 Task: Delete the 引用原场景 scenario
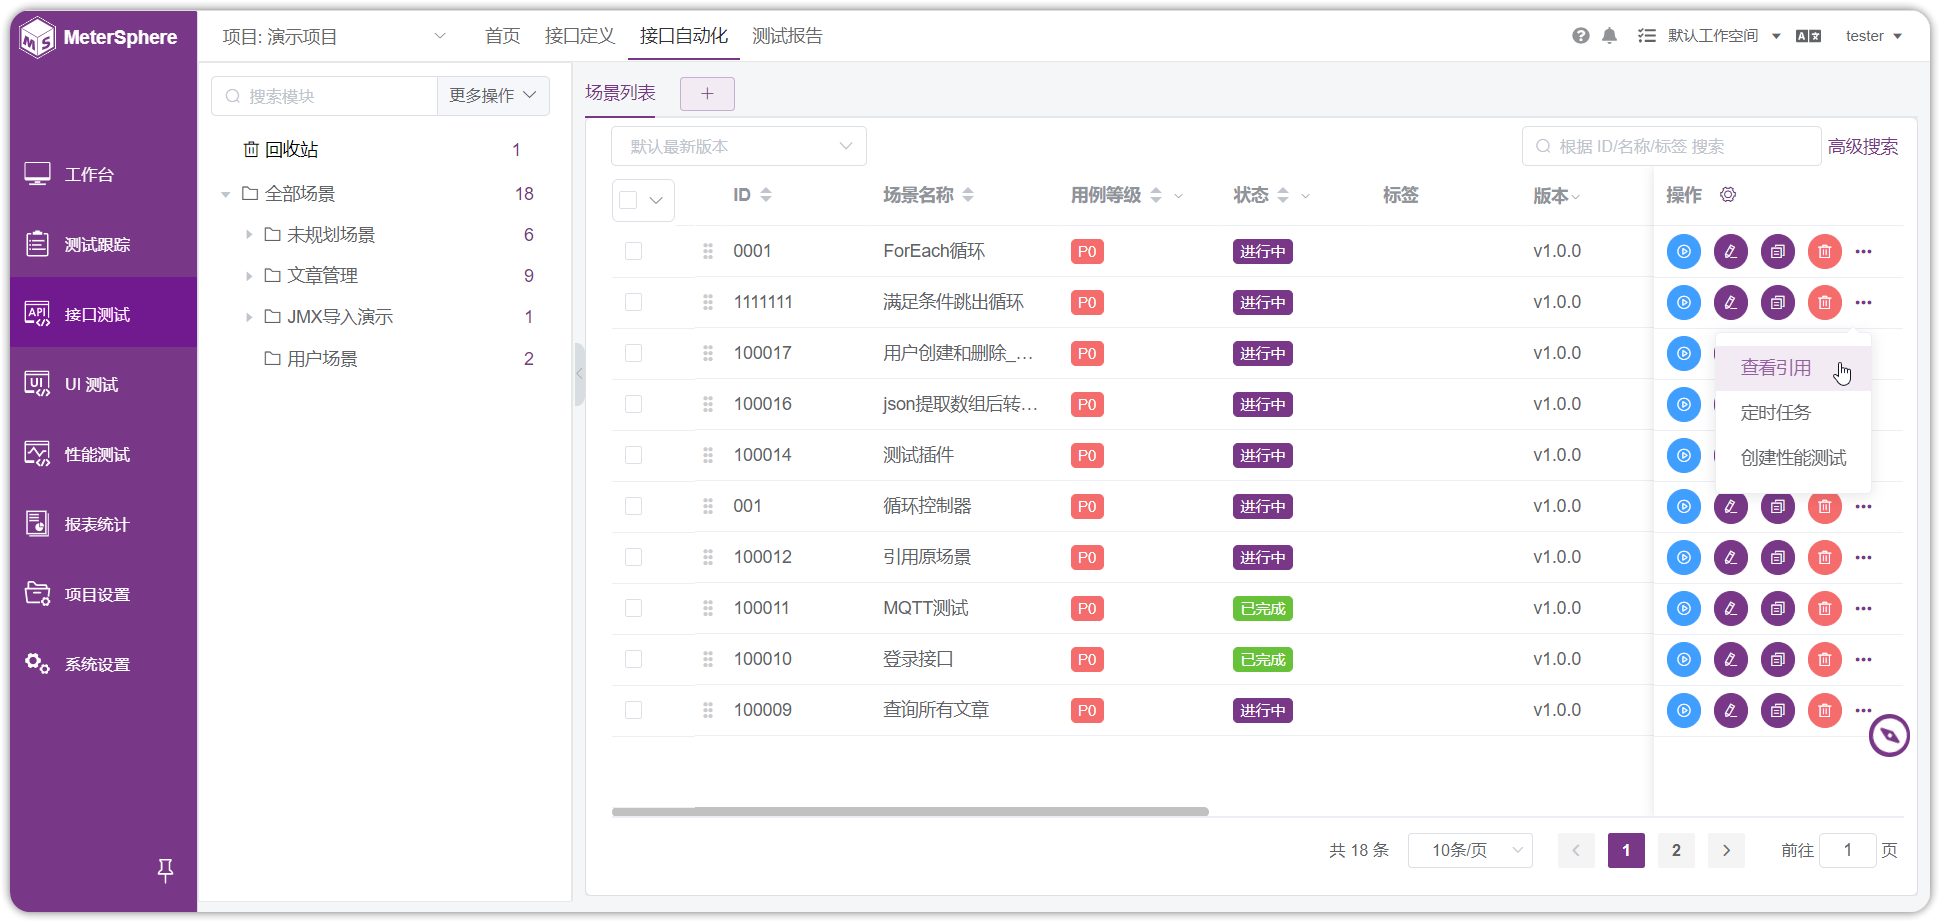tap(1824, 557)
